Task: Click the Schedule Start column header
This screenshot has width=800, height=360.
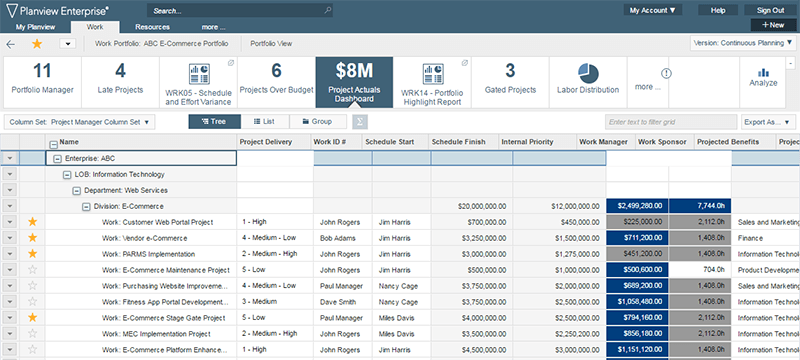Action: click(395, 142)
